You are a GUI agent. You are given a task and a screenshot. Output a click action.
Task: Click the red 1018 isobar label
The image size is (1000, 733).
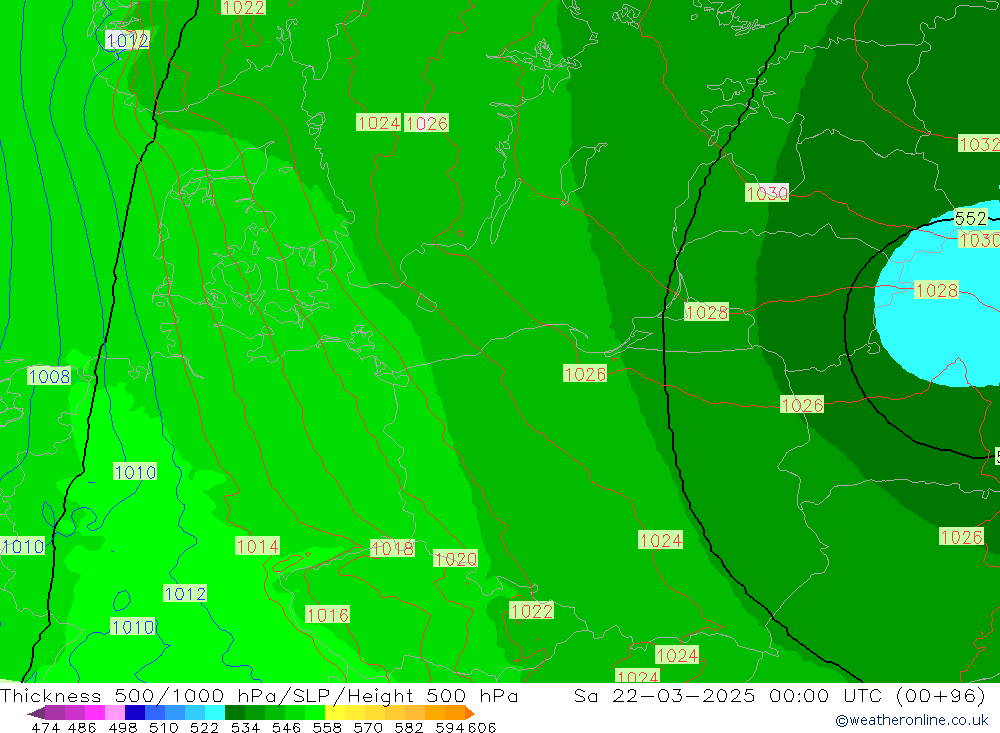pyautogui.click(x=392, y=549)
